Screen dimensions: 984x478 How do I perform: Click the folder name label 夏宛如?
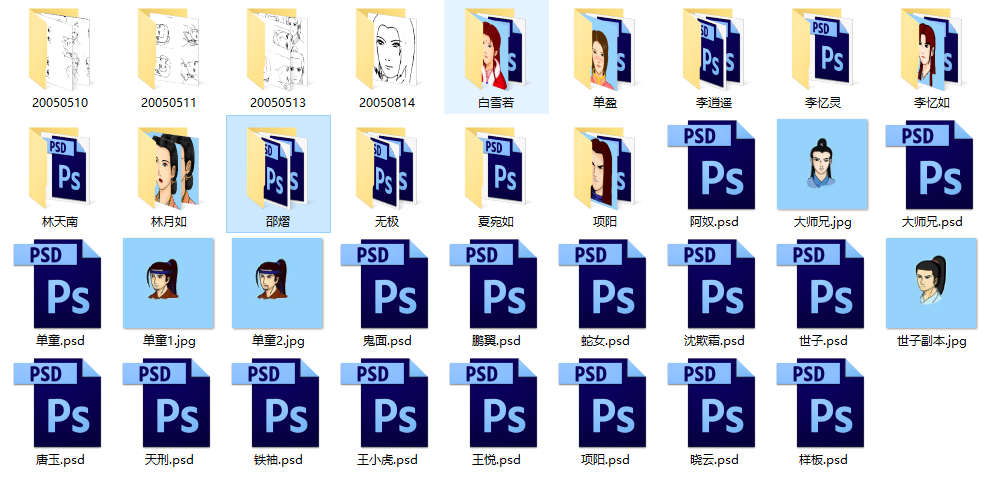tap(496, 222)
